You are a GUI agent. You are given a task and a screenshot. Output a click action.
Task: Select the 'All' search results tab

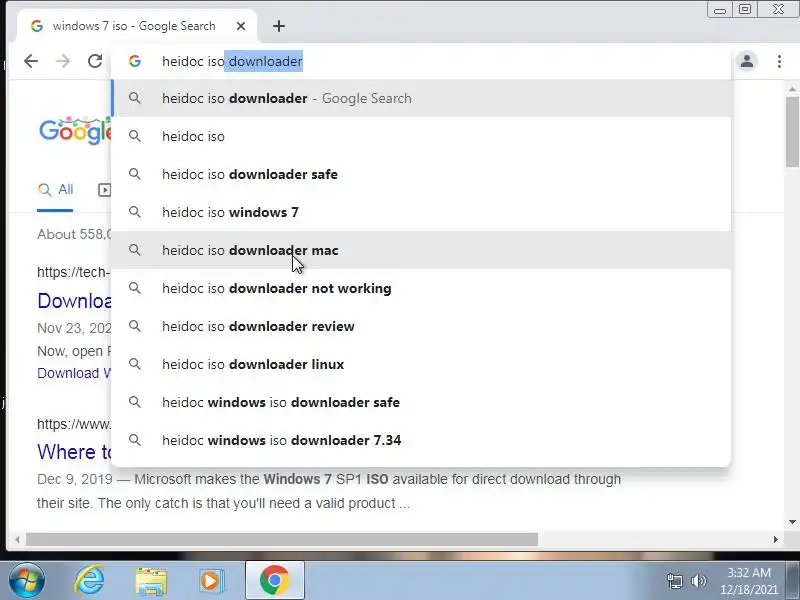[56, 190]
